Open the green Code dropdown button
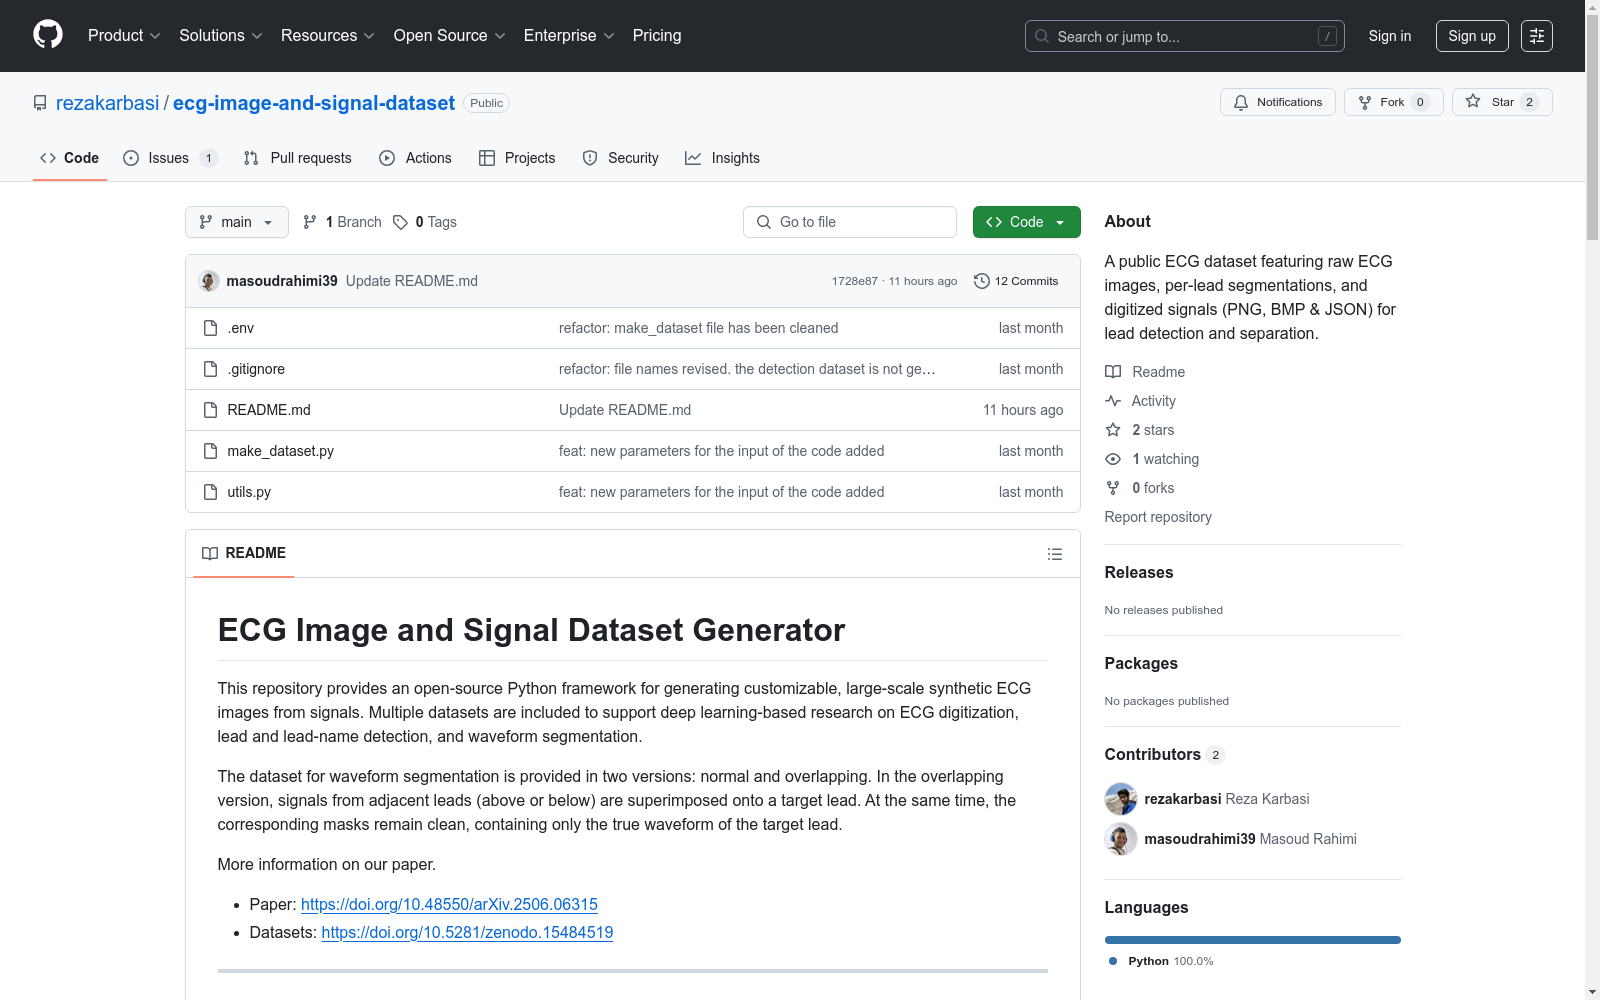1600x1000 pixels. pyautogui.click(x=1027, y=222)
